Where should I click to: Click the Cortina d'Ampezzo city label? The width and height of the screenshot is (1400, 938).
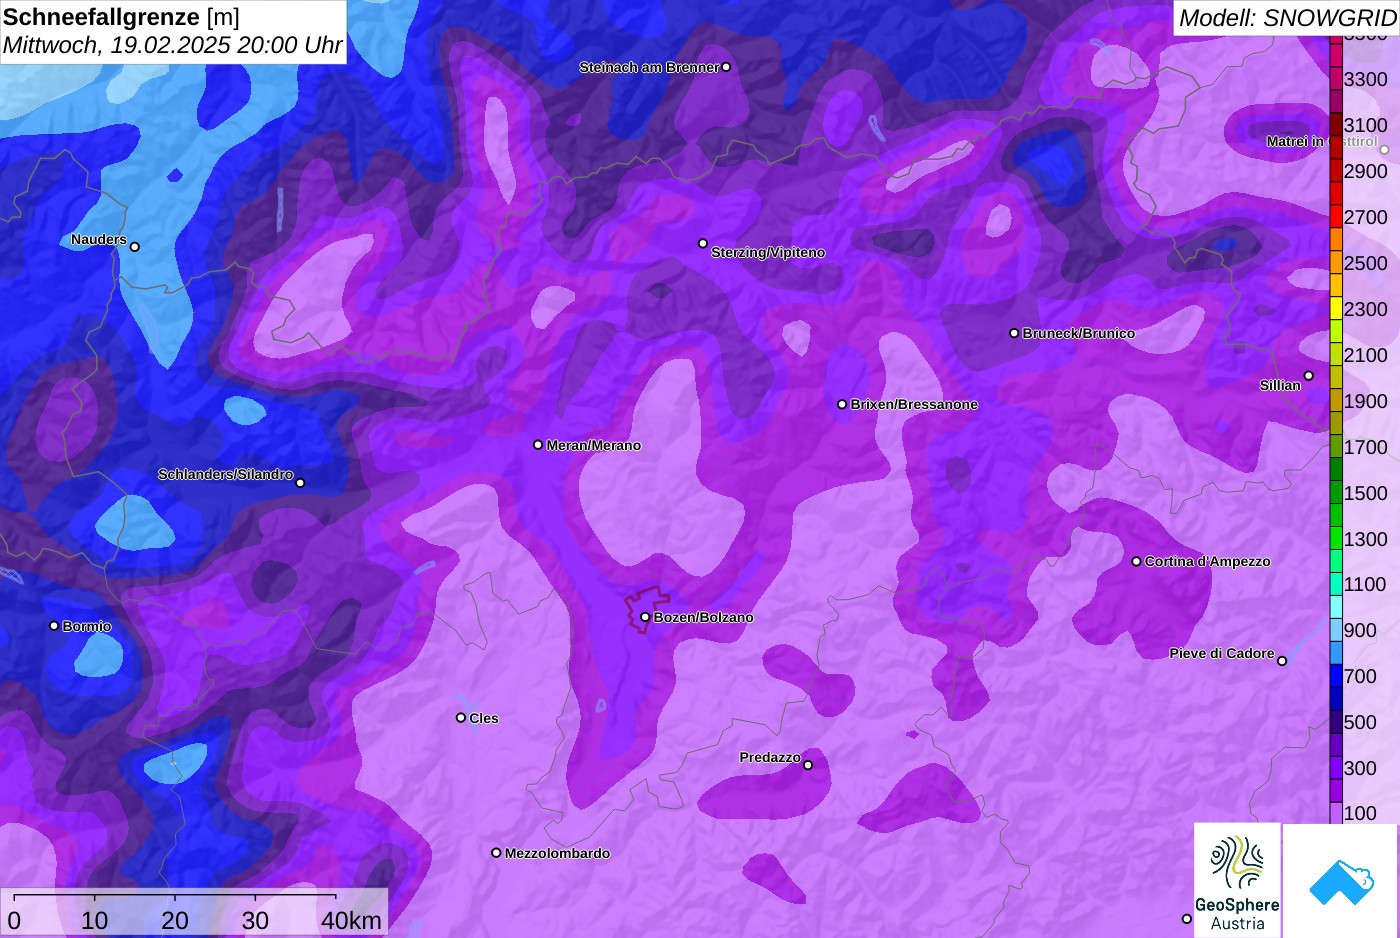(x=1207, y=561)
